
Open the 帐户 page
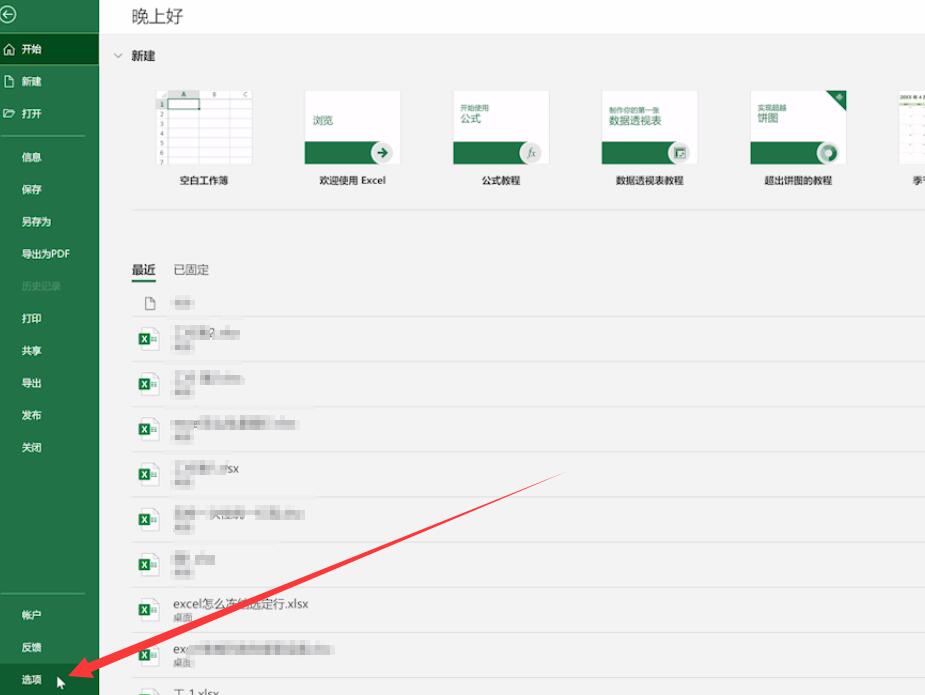[x=31, y=615]
